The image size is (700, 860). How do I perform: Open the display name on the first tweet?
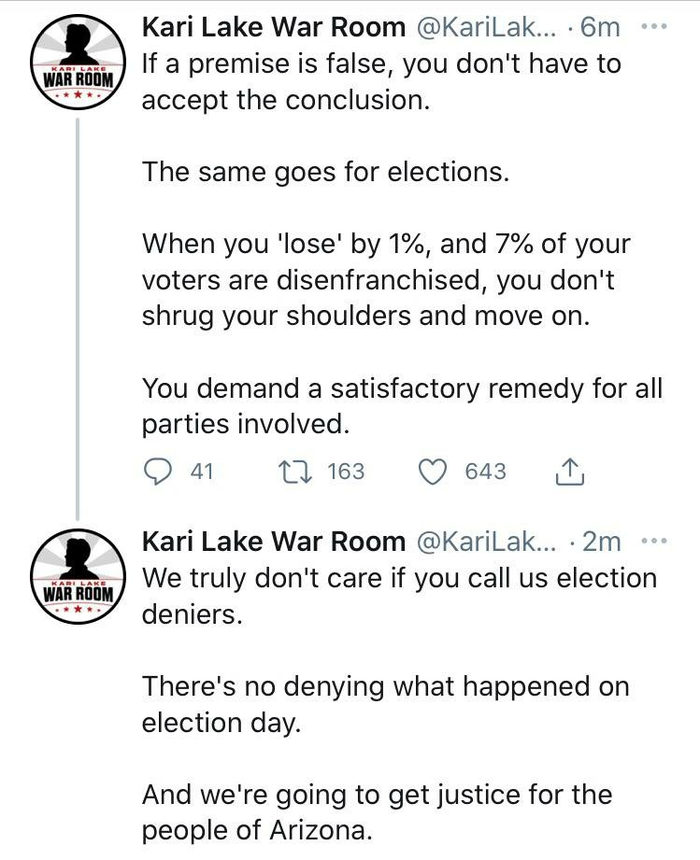point(273,28)
